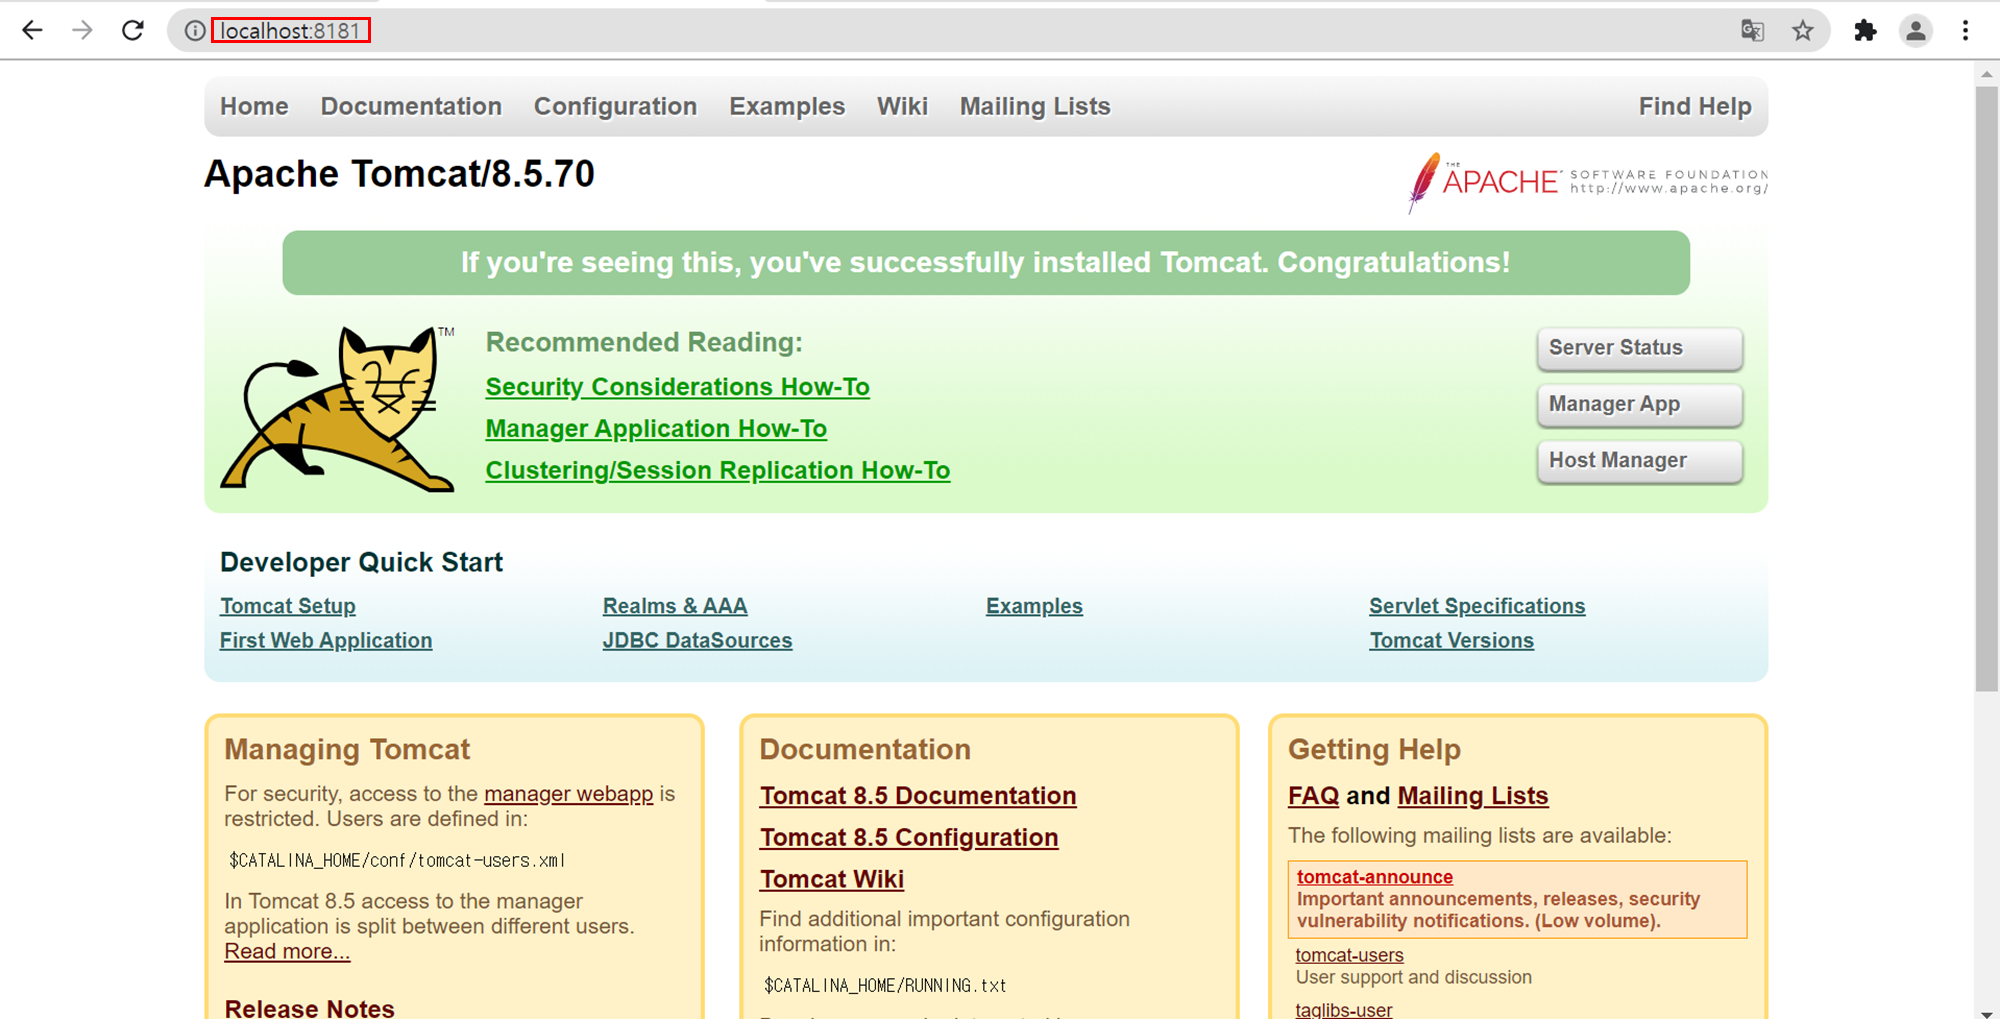
Task: Click the Getting Help heading
Action: pyautogui.click(x=1374, y=749)
